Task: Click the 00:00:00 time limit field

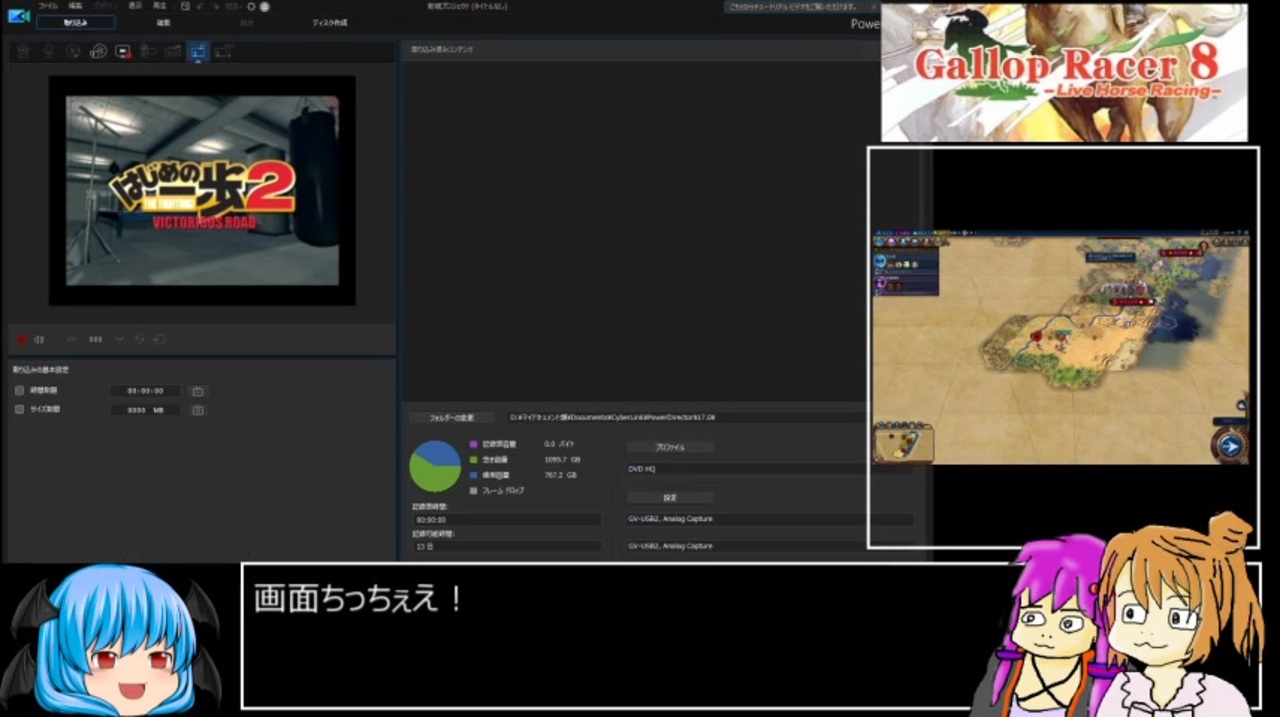Action: click(146, 391)
